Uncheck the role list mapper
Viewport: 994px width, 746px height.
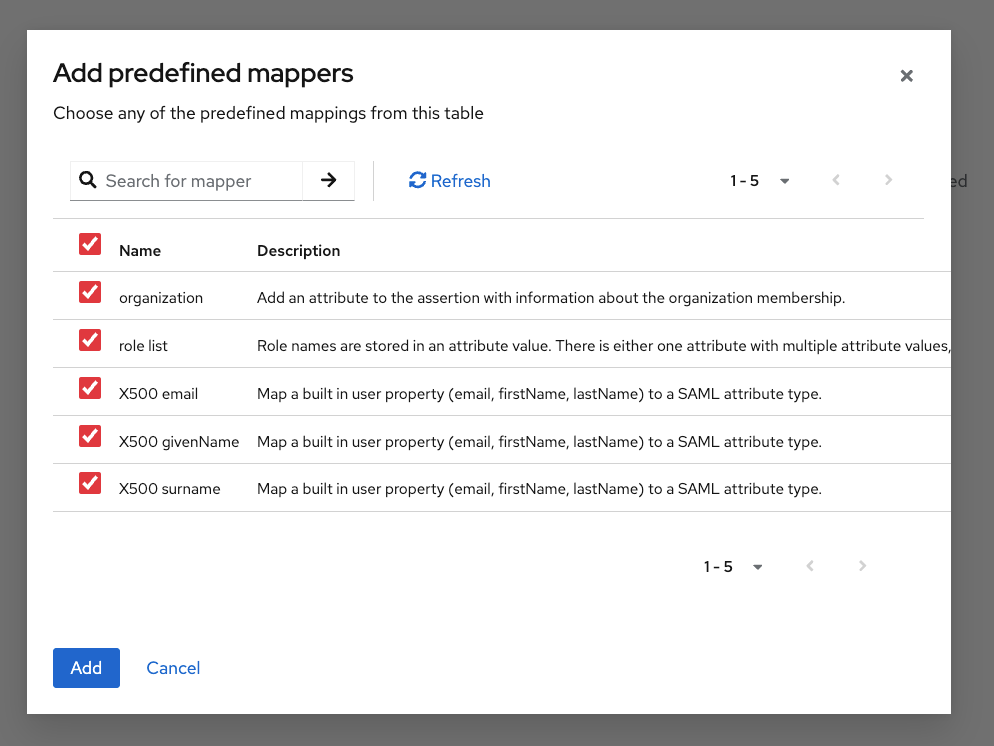click(90, 340)
